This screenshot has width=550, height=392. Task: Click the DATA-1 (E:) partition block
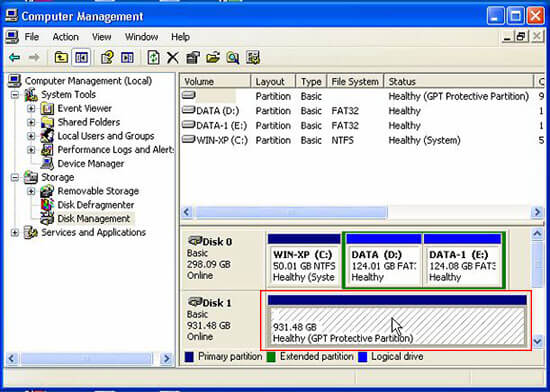pos(462,260)
